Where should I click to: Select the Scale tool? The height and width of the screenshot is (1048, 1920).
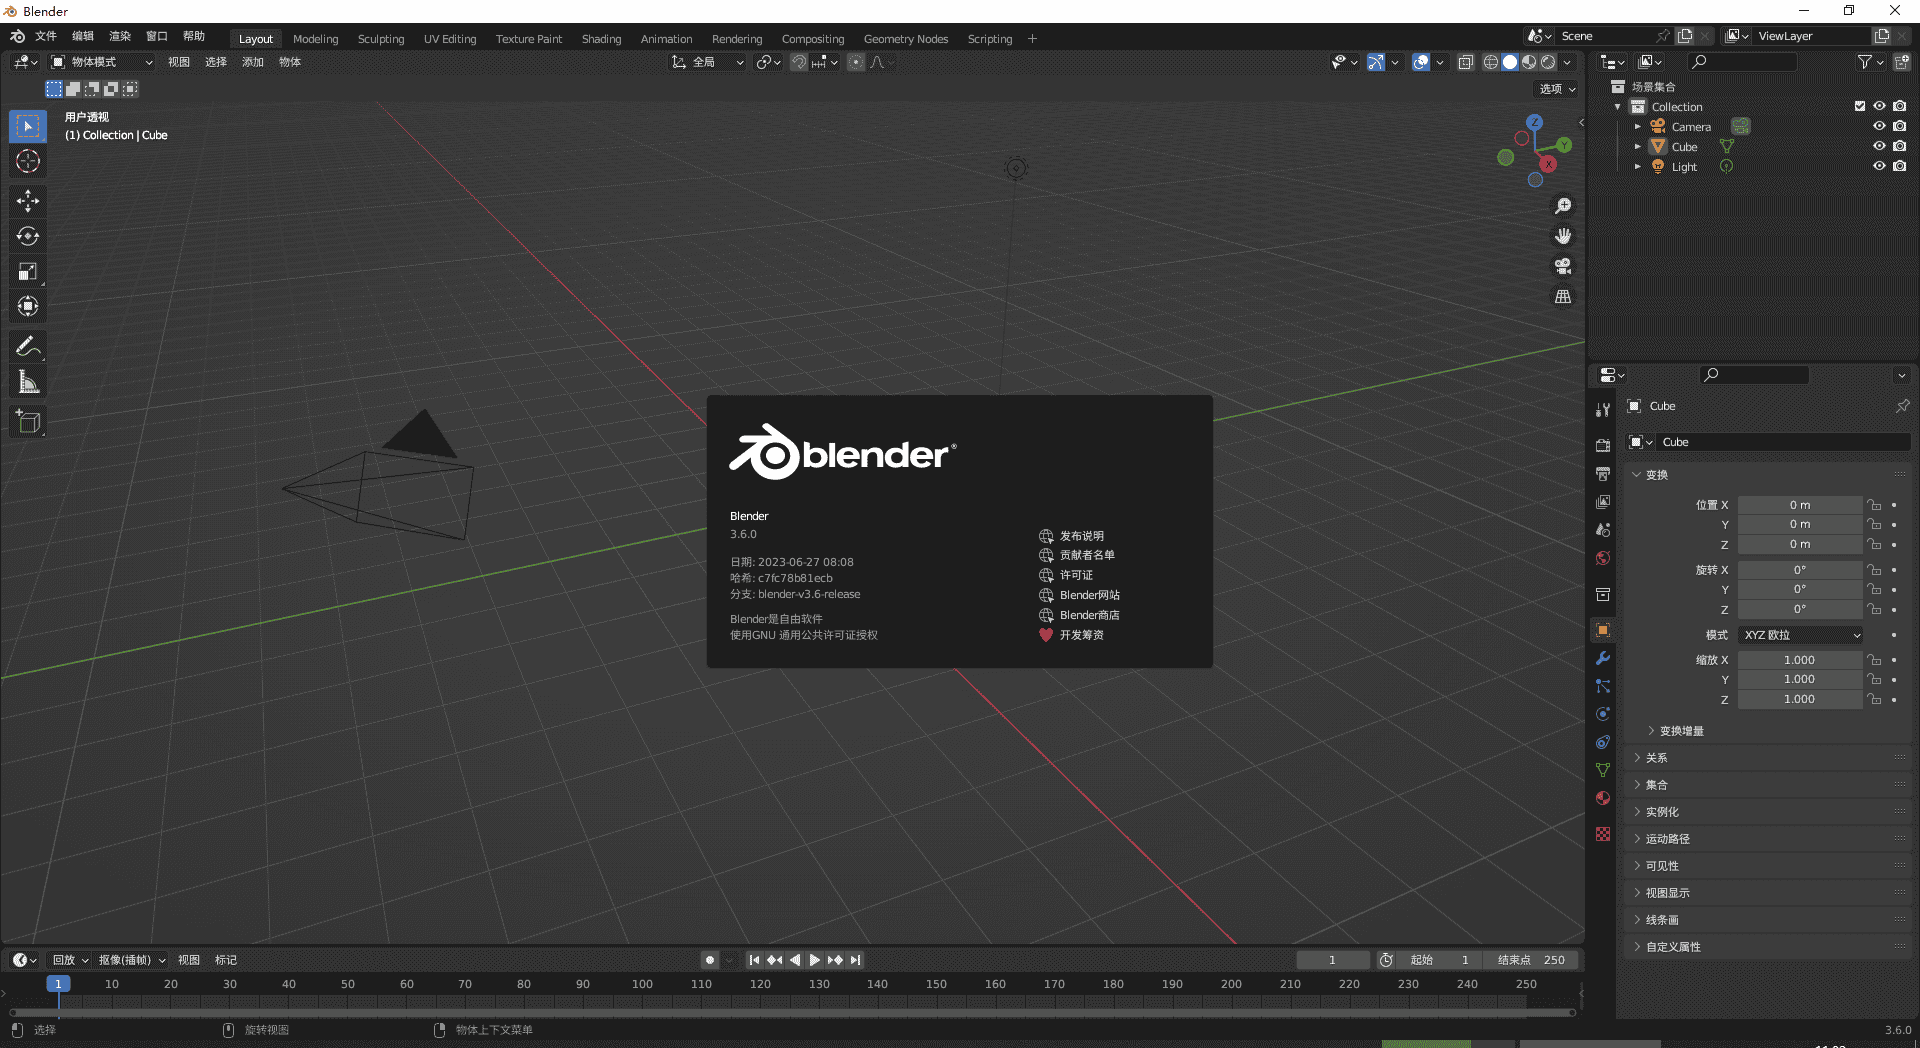28,271
